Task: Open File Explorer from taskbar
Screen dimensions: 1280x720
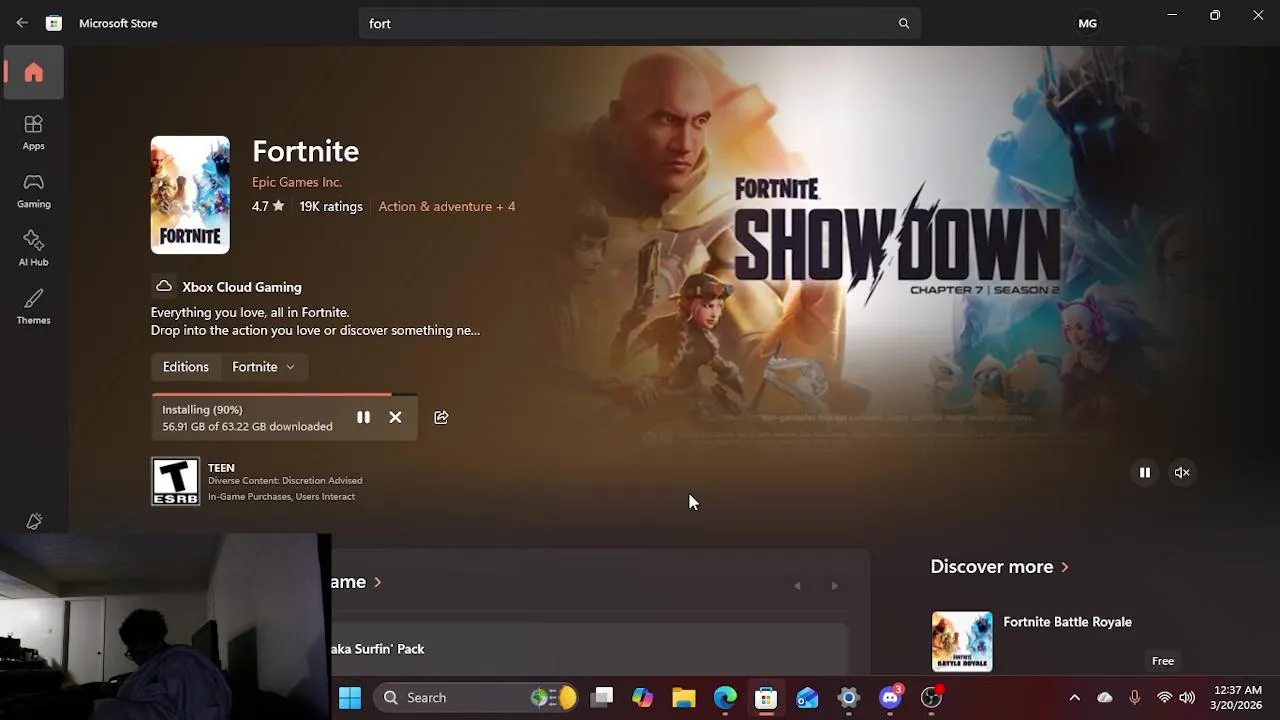Action: (684, 698)
